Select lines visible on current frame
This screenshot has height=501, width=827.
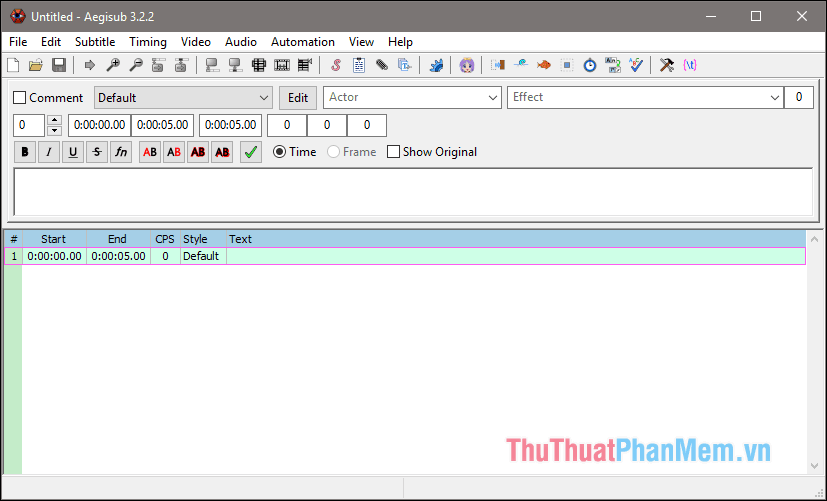(x=258, y=65)
